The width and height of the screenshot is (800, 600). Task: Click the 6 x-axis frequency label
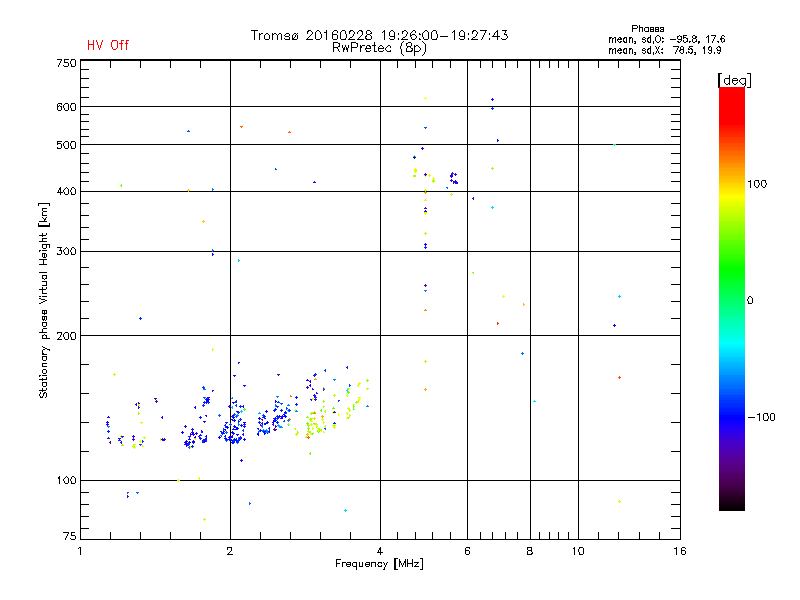467,551
